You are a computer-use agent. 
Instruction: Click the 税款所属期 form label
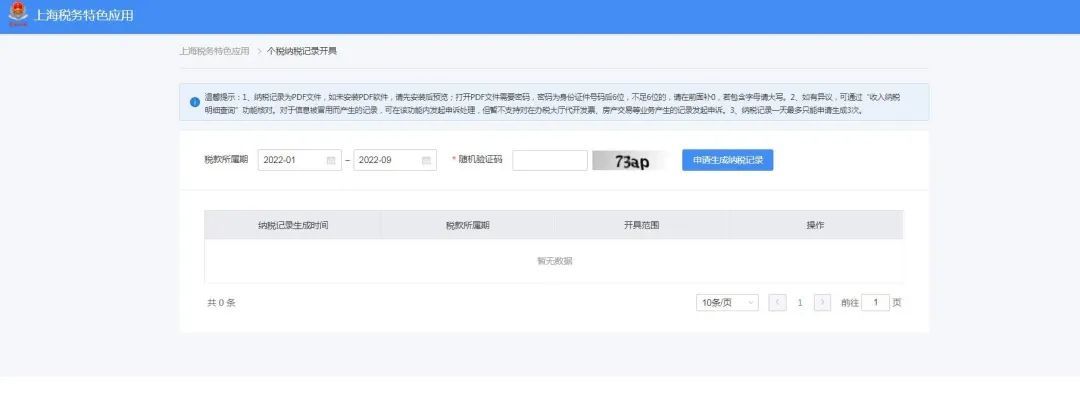[x=226, y=160]
